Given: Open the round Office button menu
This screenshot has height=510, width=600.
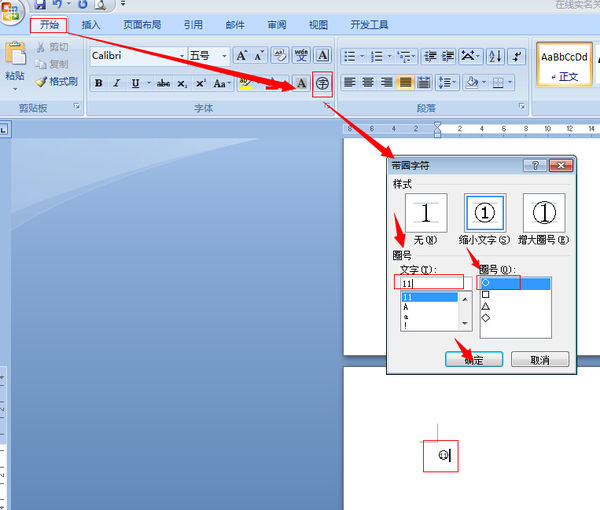Looking at the screenshot, I should pyautogui.click(x=11, y=11).
